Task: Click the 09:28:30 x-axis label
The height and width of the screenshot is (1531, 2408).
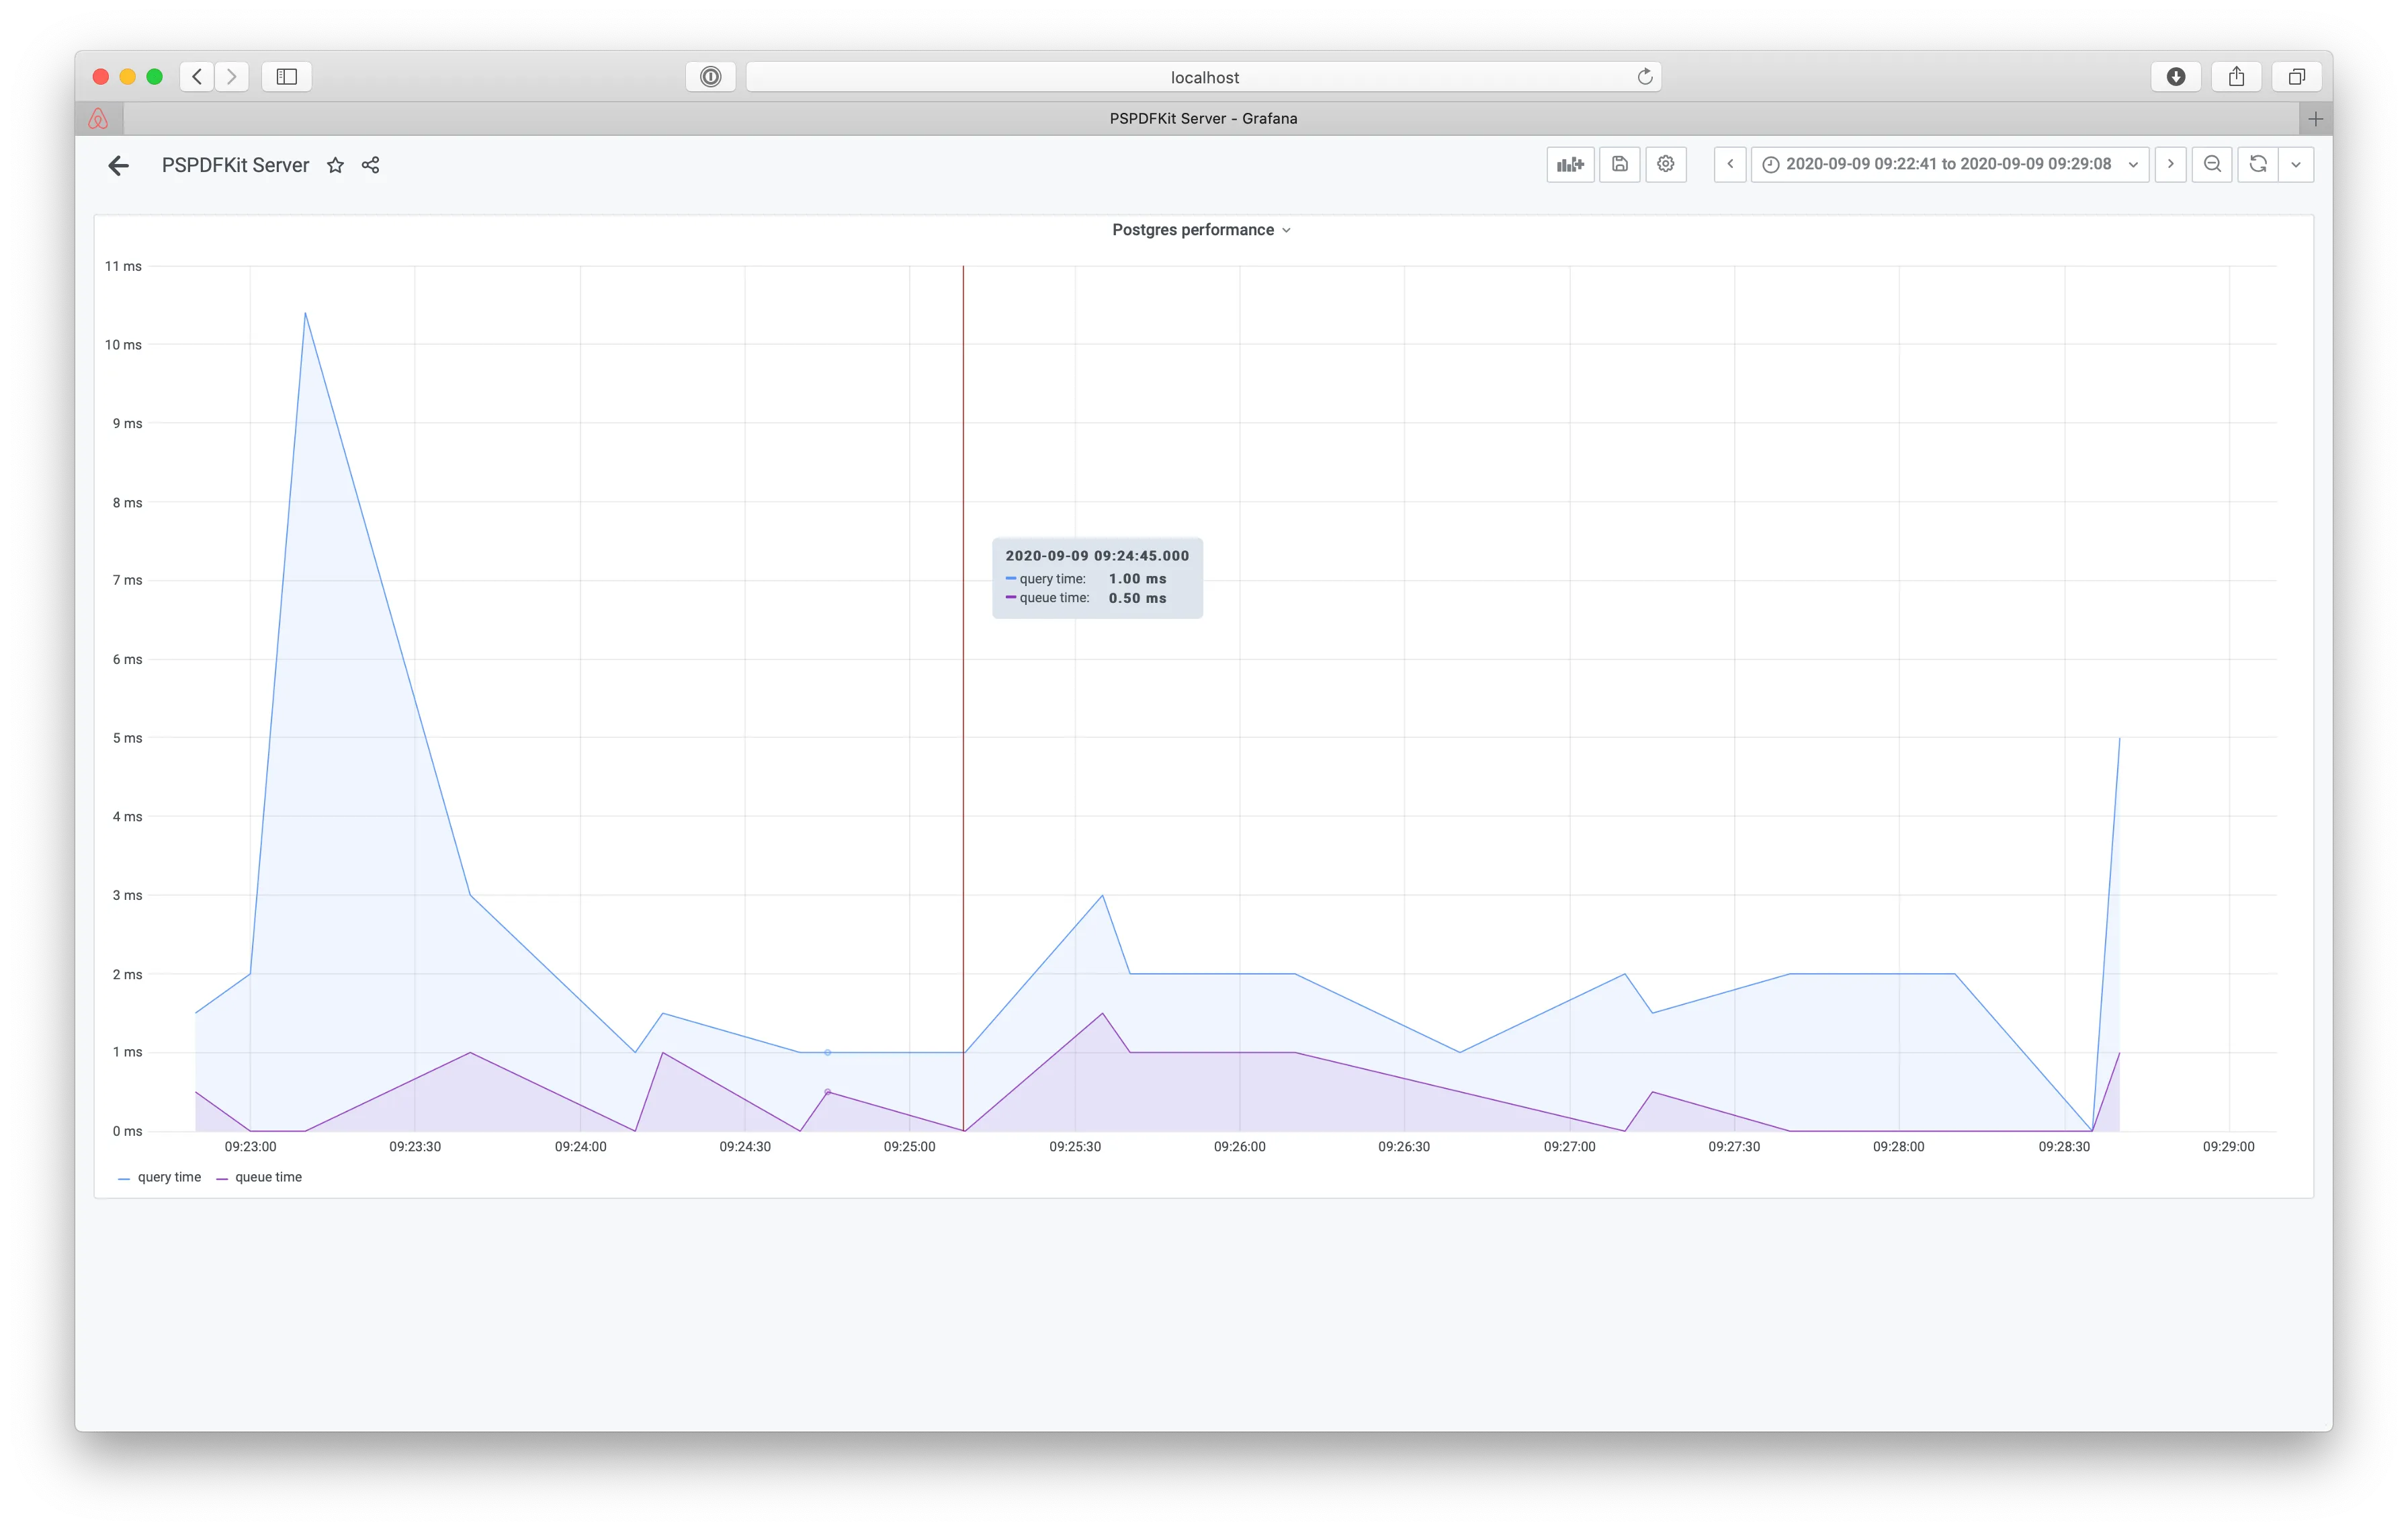Action: point(2064,1147)
